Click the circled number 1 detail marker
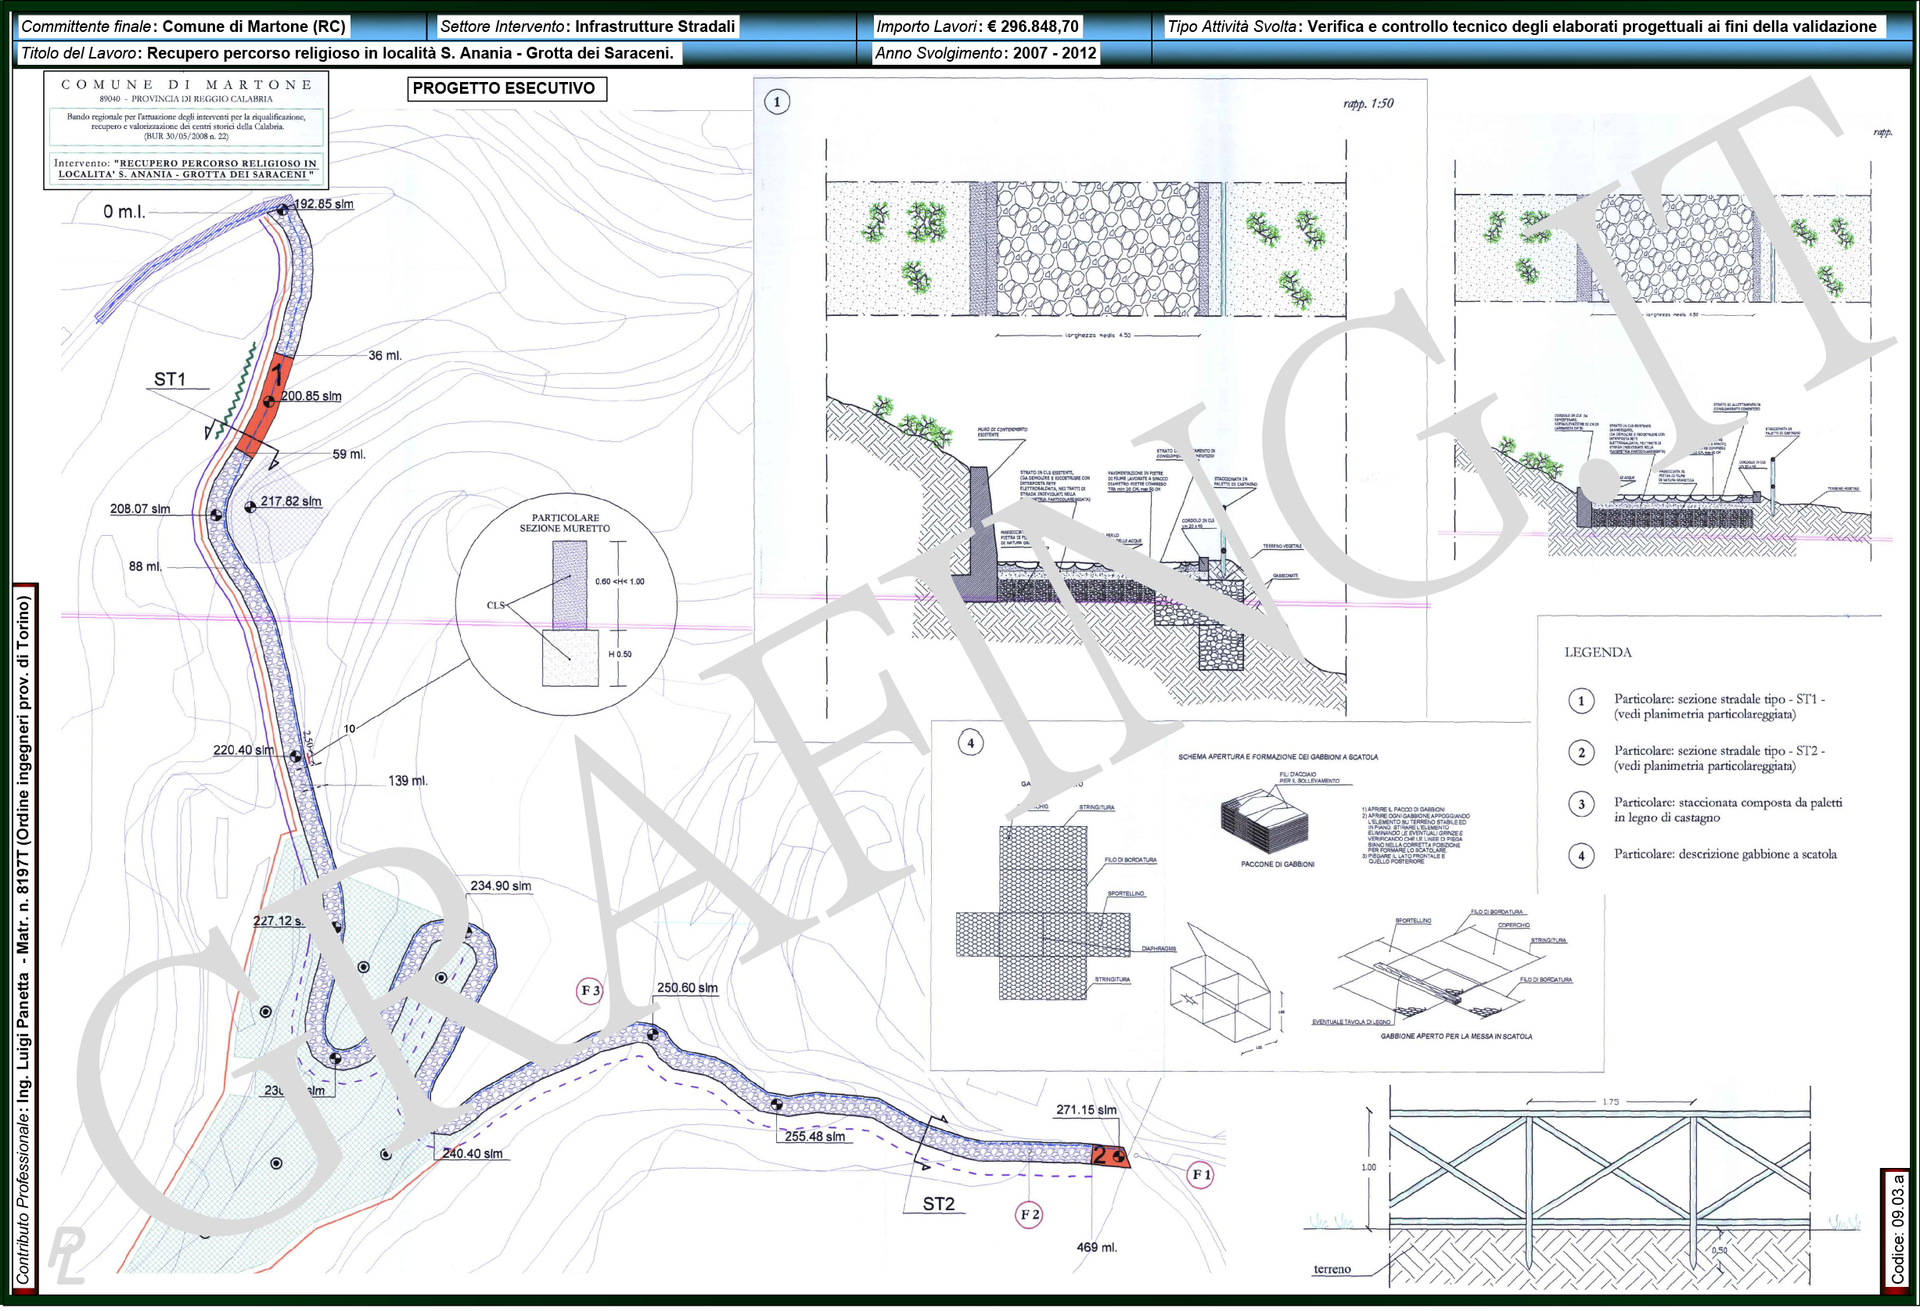1920x1311 pixels. [777, 102]
